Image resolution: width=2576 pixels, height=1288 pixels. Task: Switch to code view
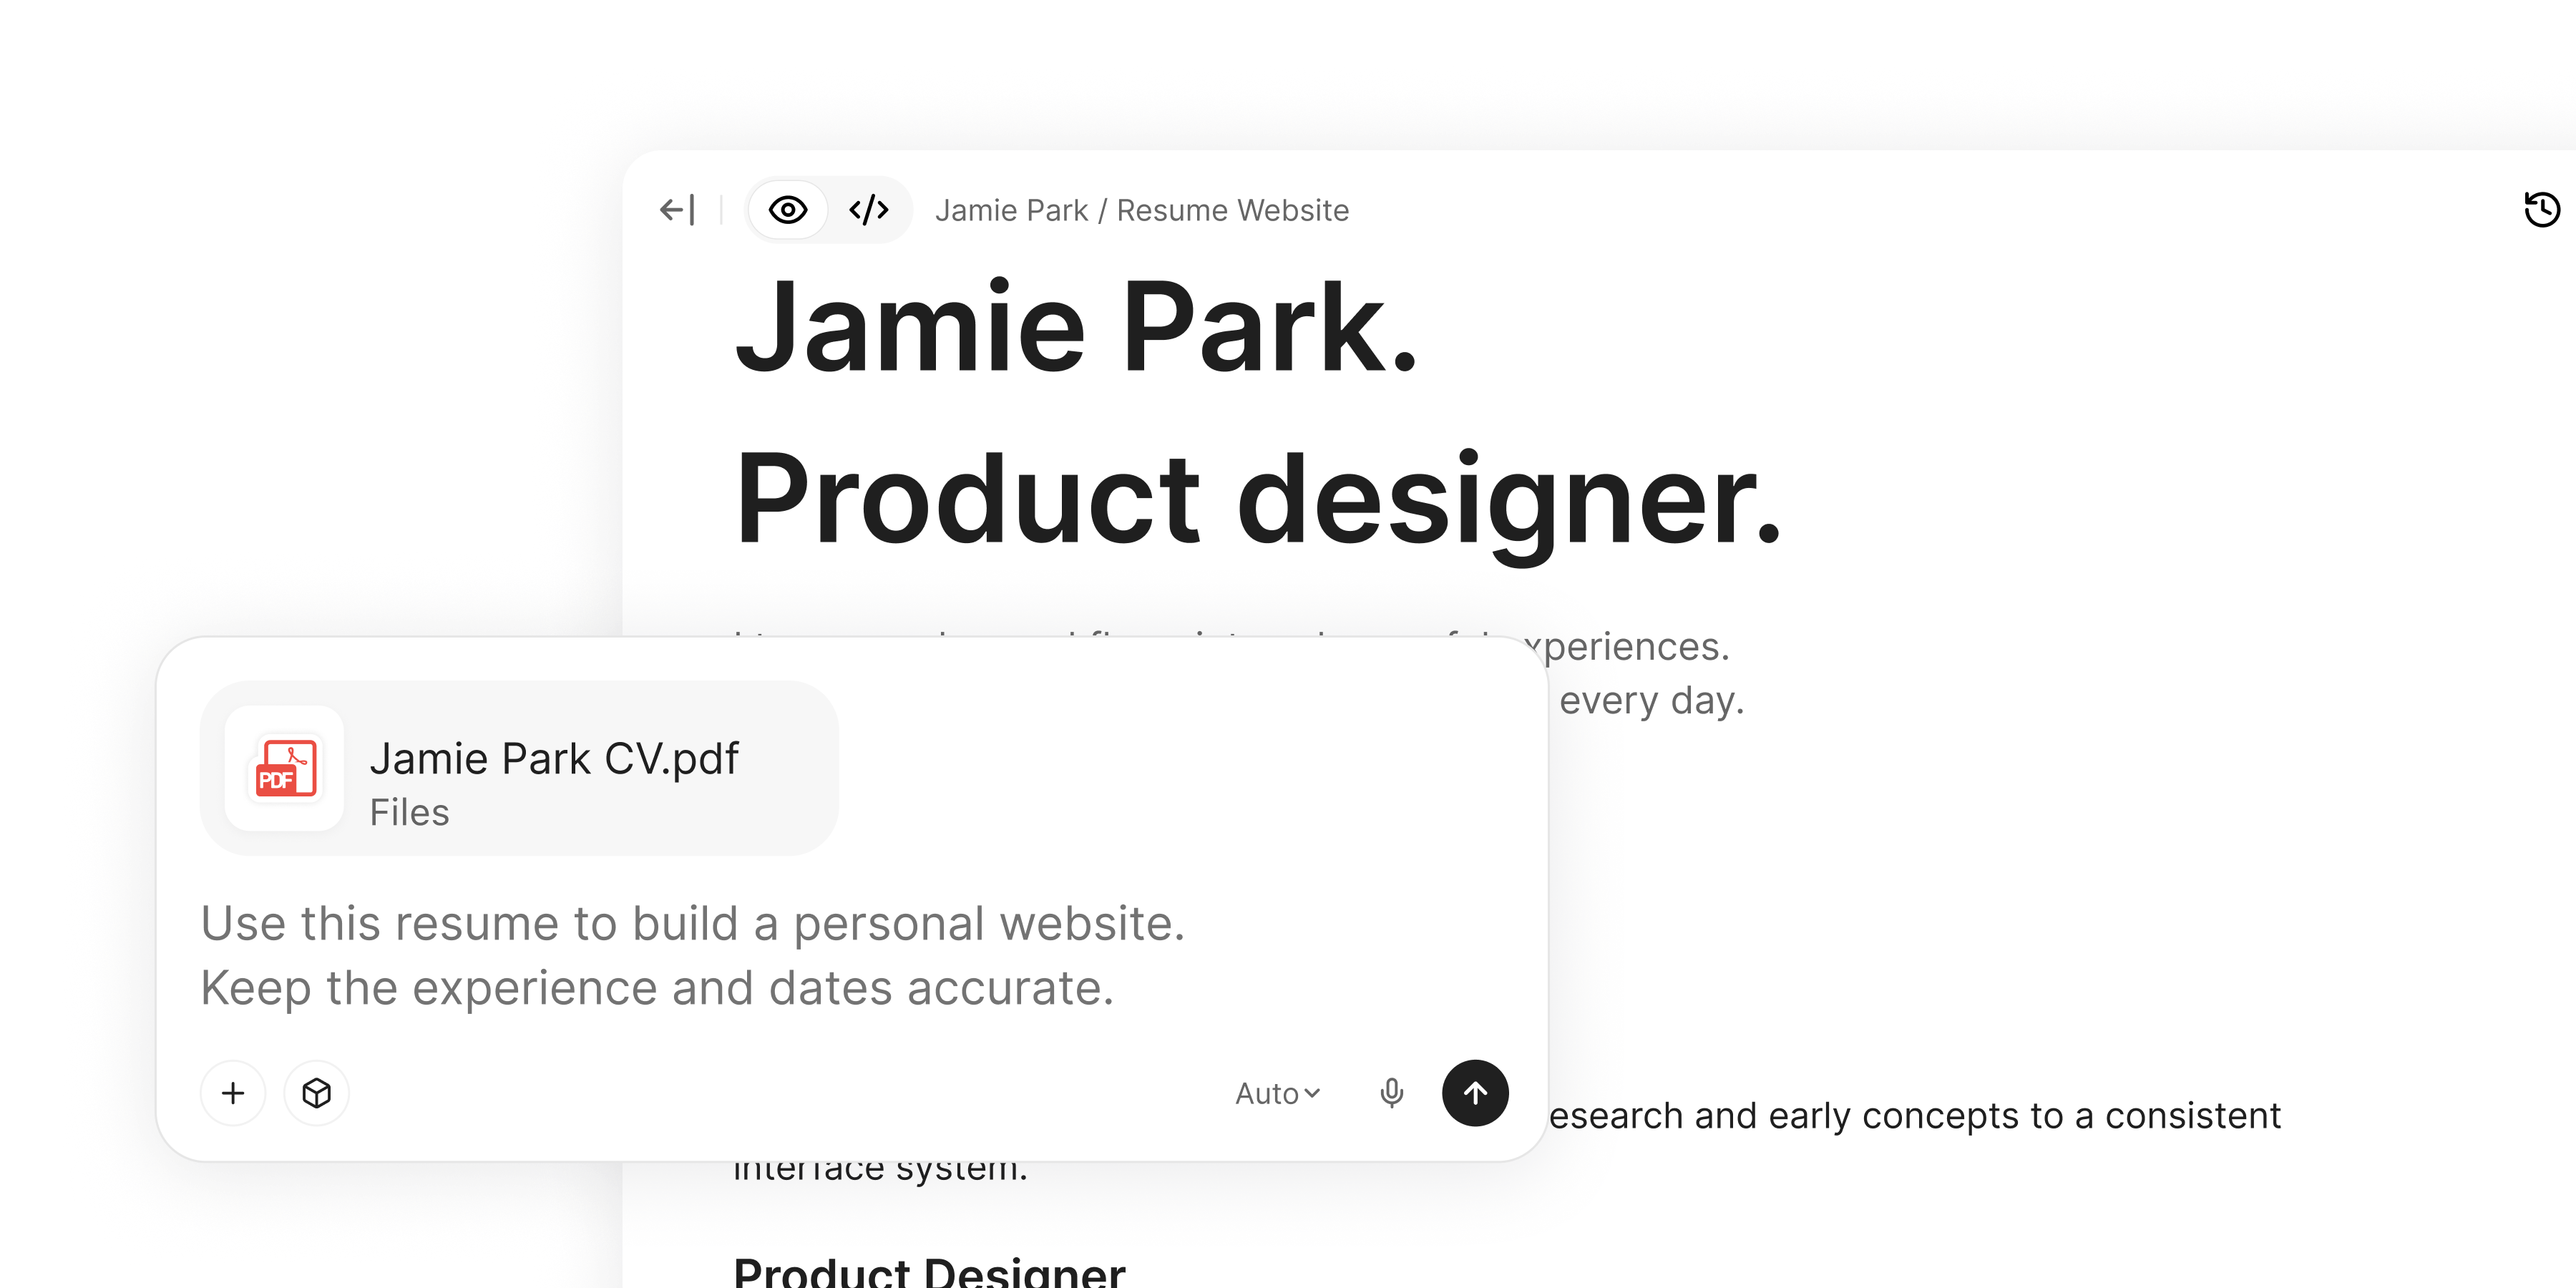pos(868,210)
